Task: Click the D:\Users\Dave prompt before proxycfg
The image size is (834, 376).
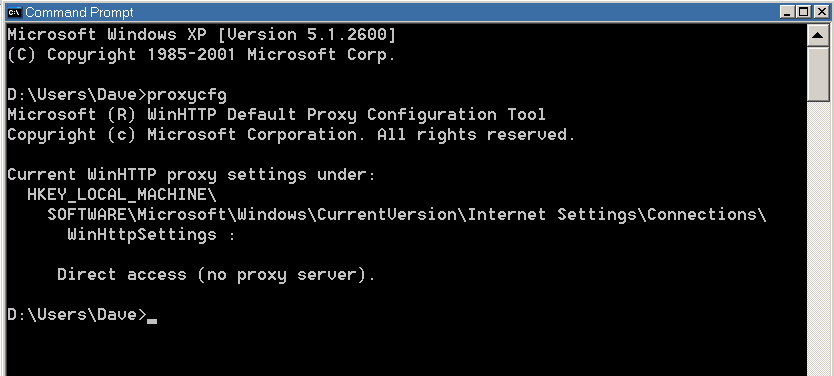Action: [77, 95]
